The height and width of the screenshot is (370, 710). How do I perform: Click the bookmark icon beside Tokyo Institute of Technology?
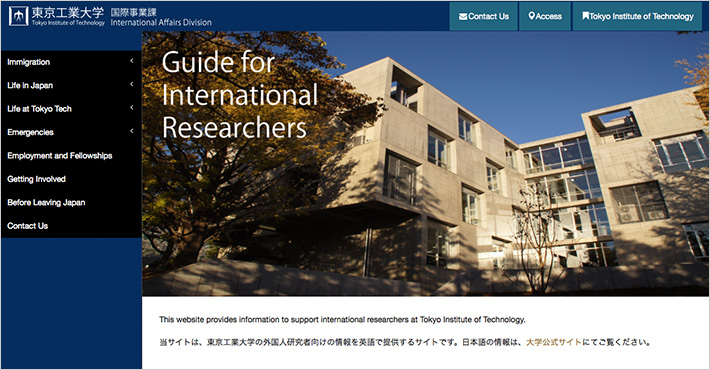point(585,16)
